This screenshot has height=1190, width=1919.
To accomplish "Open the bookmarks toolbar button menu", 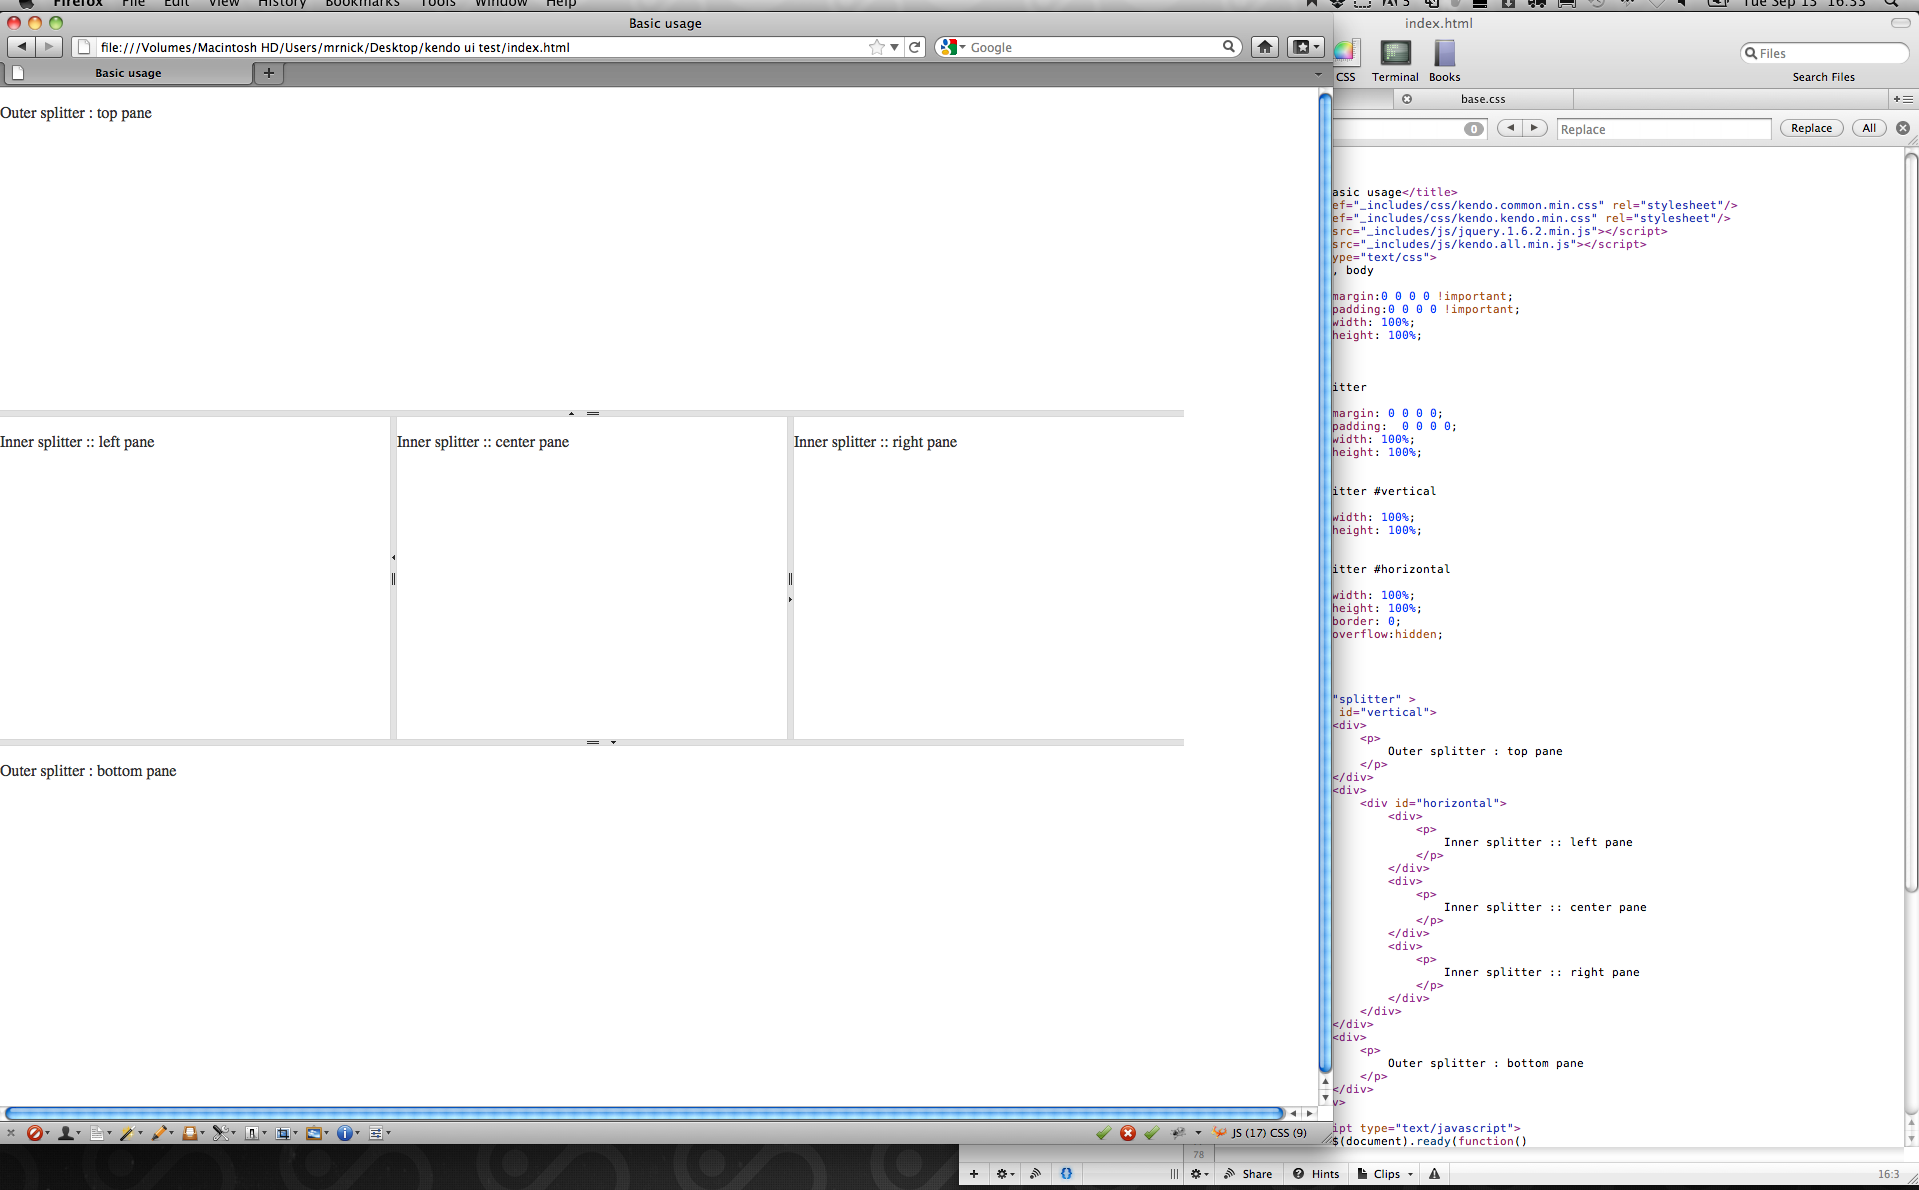I will [1304, 47].
